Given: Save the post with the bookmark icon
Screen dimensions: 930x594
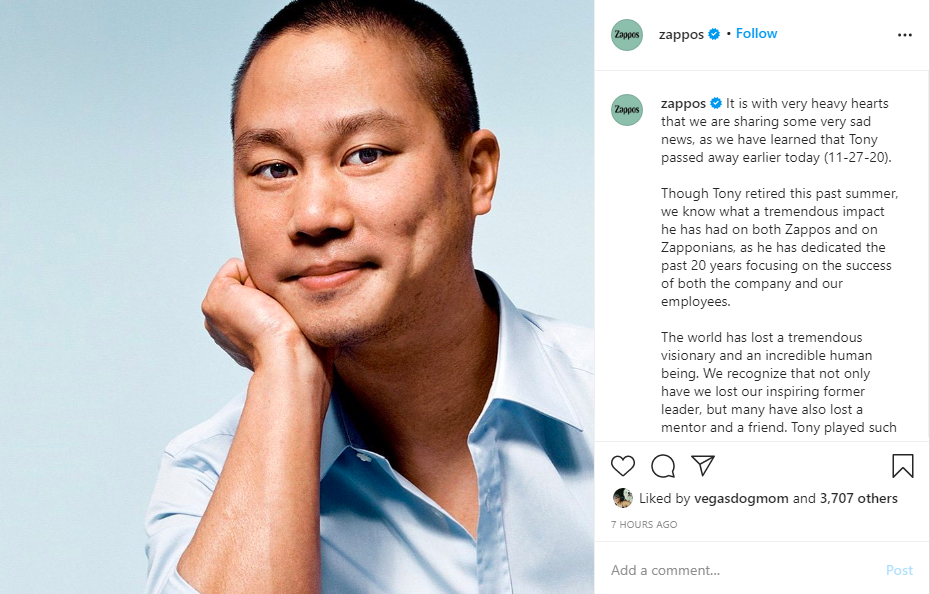Looking at the screenshot, I should 903,466.
